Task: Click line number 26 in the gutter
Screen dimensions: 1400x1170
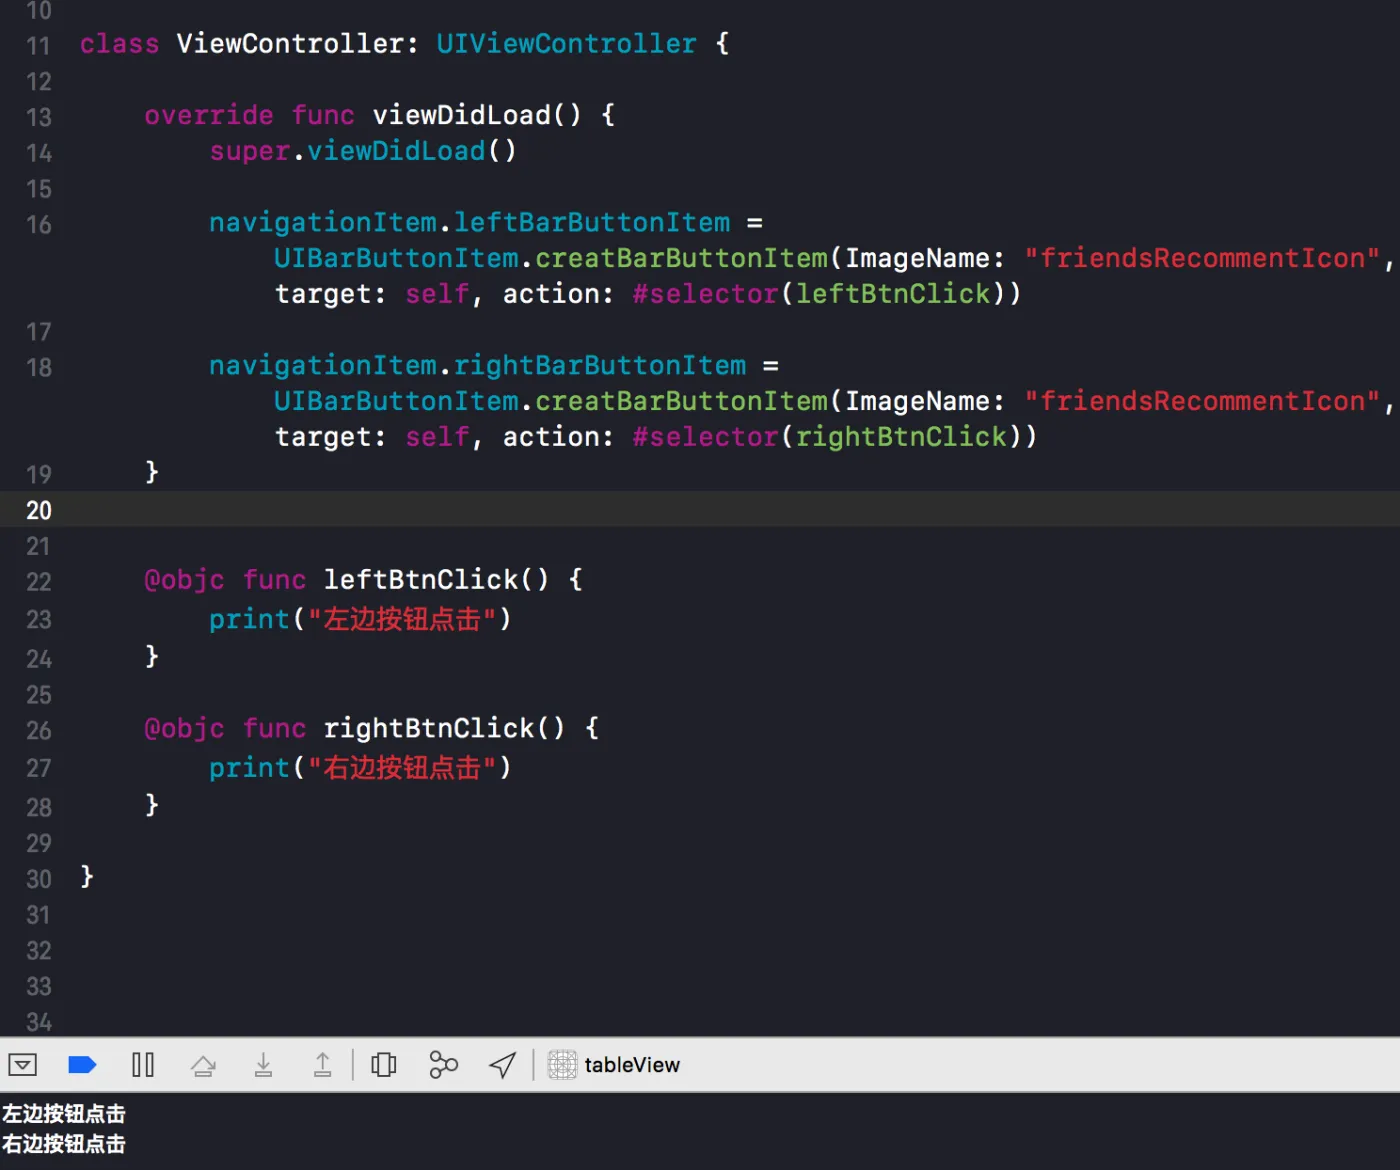Action: (39, 731)
